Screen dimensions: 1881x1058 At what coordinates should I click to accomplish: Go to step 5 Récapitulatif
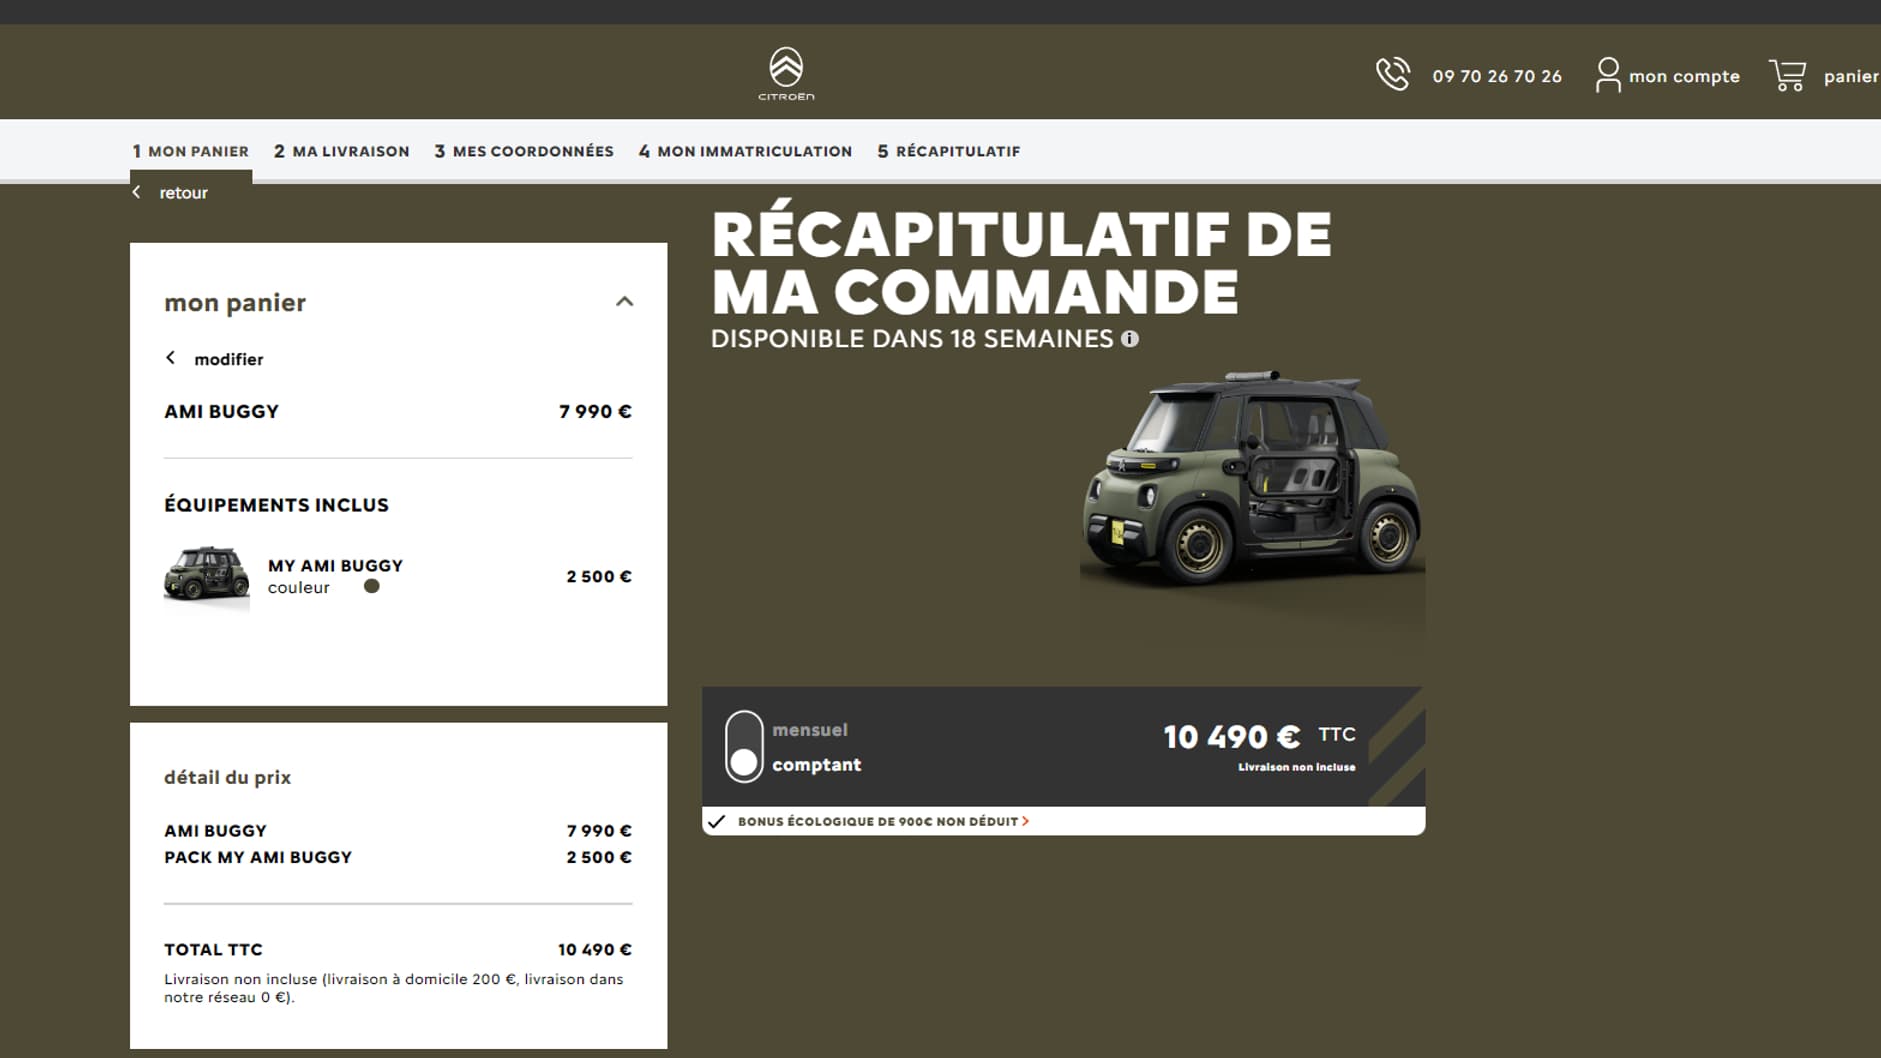[x=949, y=151]
